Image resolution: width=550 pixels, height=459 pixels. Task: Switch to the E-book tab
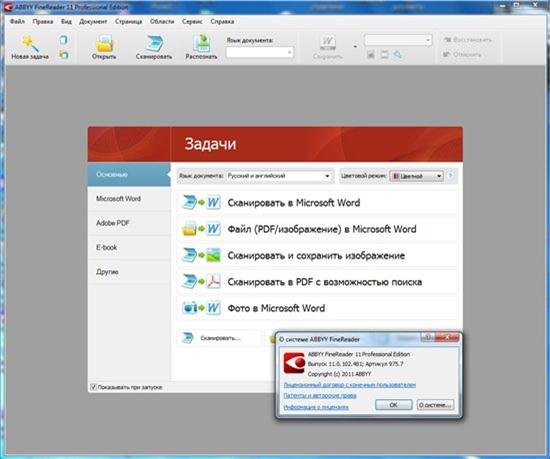click(129, 247)
